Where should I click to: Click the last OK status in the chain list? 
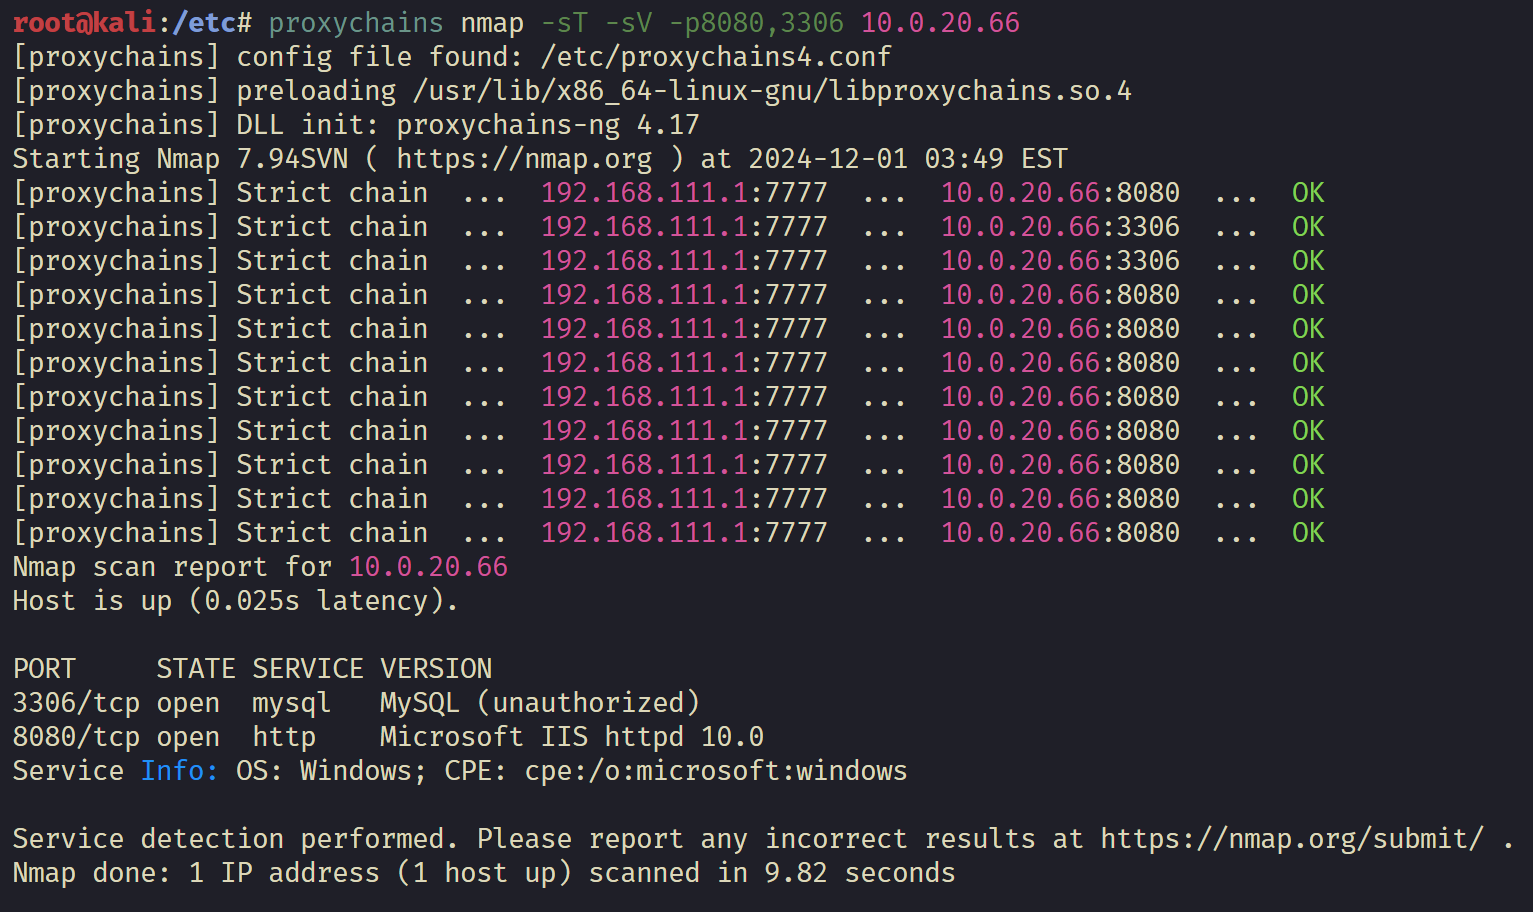1308,533
